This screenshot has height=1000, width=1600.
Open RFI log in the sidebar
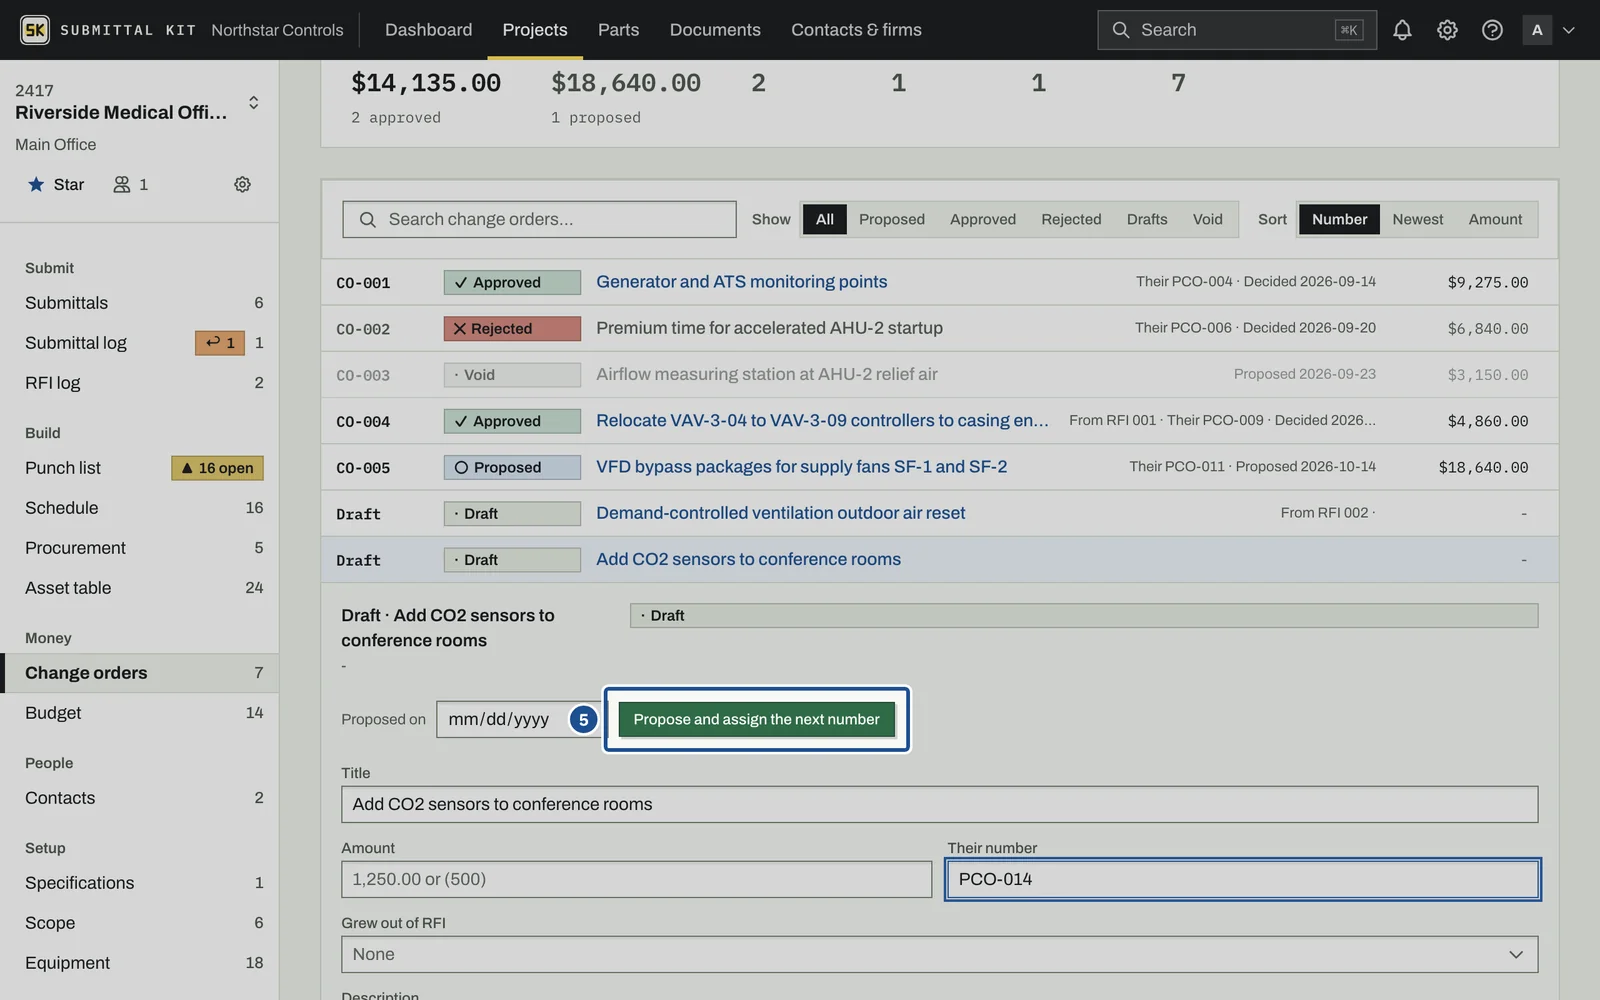[140, 383]
